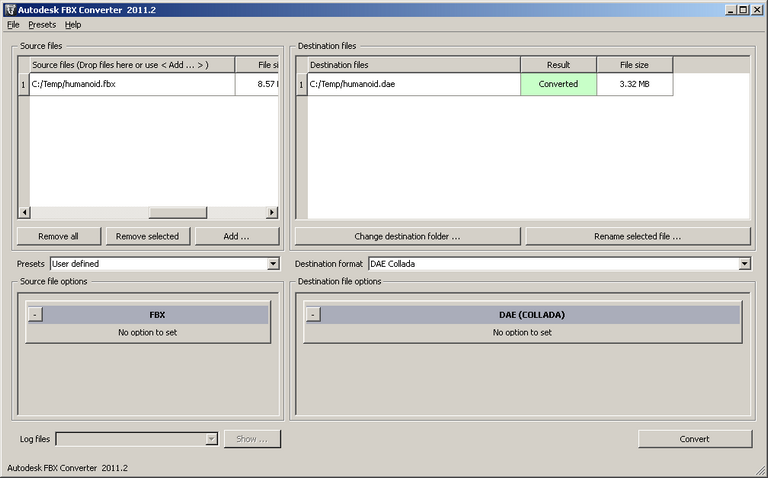
Task: Click the Destination files column header
Action: pos(414,65)
